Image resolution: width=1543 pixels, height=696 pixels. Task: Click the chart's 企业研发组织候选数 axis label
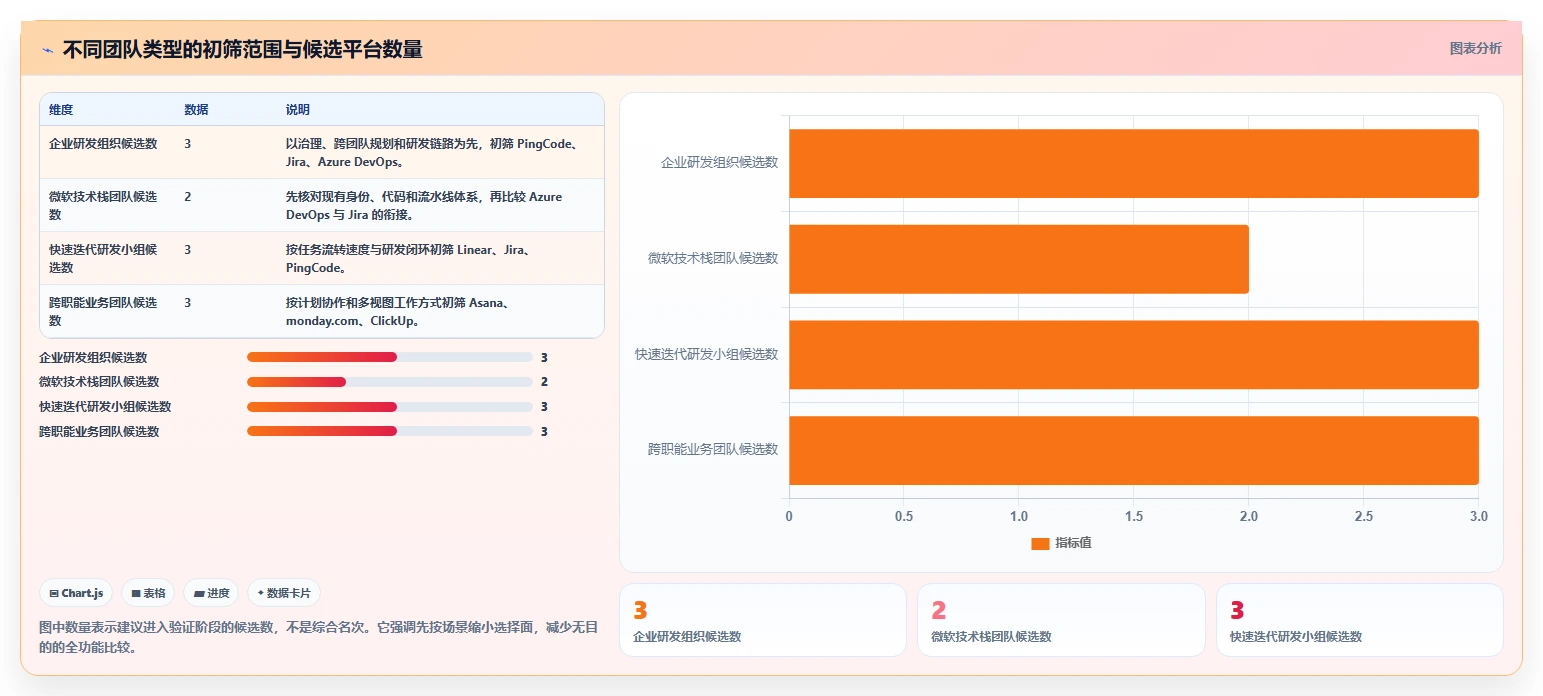pos(719,162)
